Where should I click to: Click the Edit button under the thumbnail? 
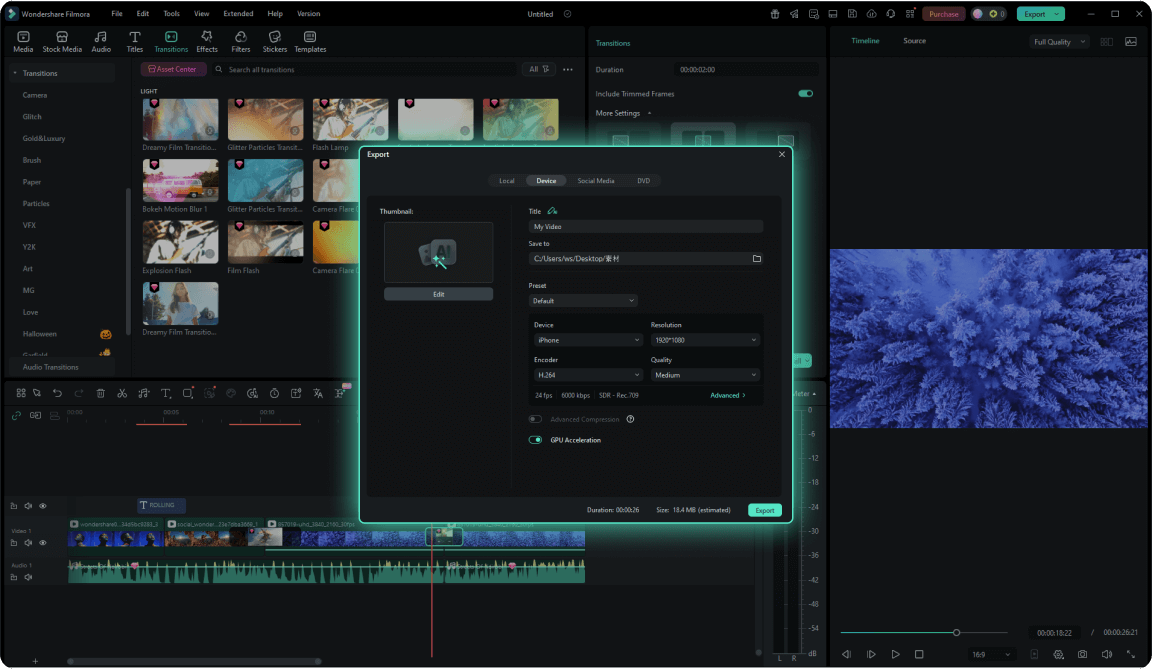(x=438, y=293)
